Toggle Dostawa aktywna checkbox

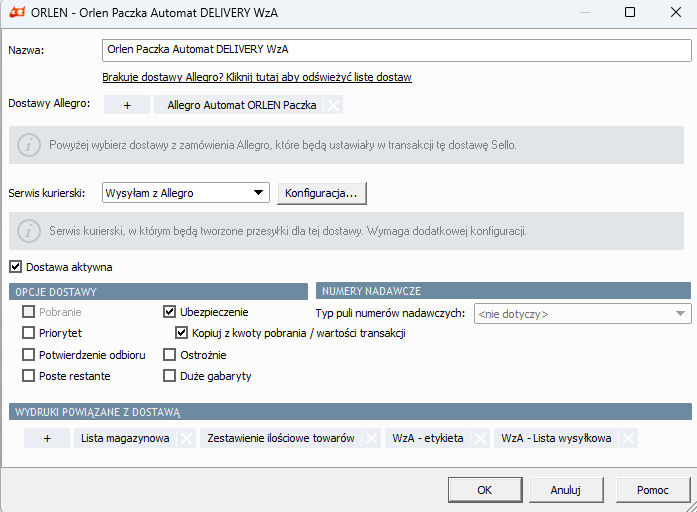pyautogui.click(x=16, y=267)
